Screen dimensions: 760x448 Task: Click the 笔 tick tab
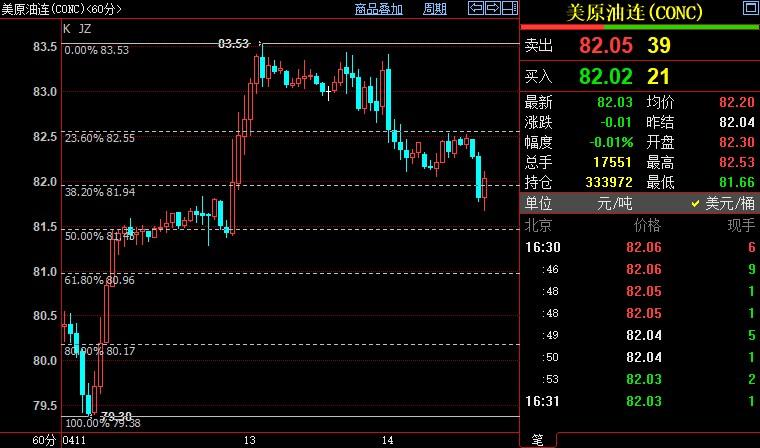pos(537,440)
